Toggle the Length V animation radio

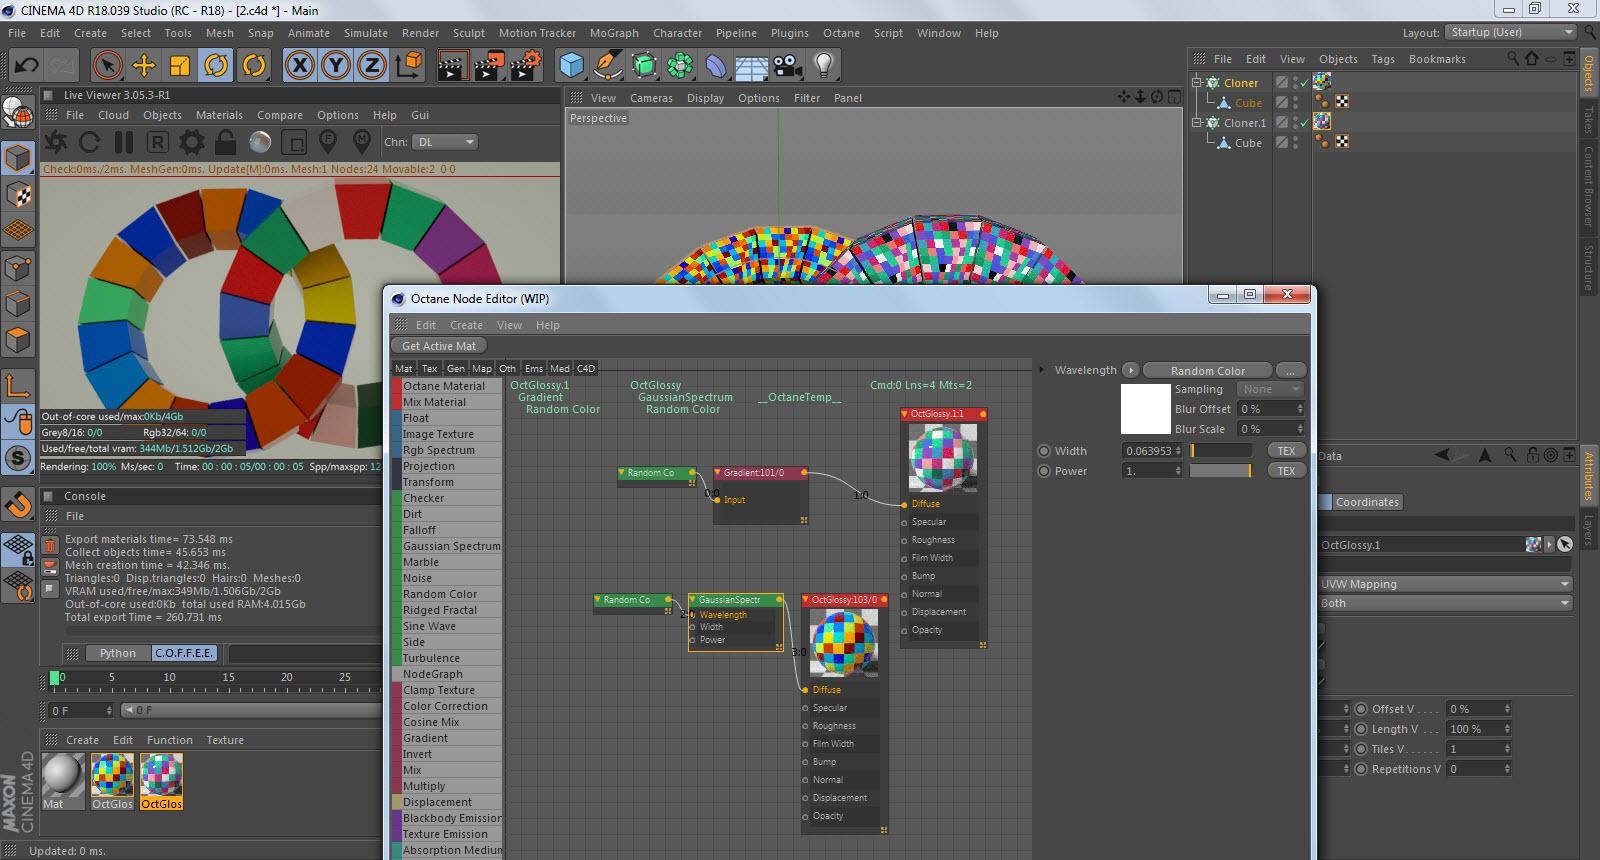[x=1361, y=729]
